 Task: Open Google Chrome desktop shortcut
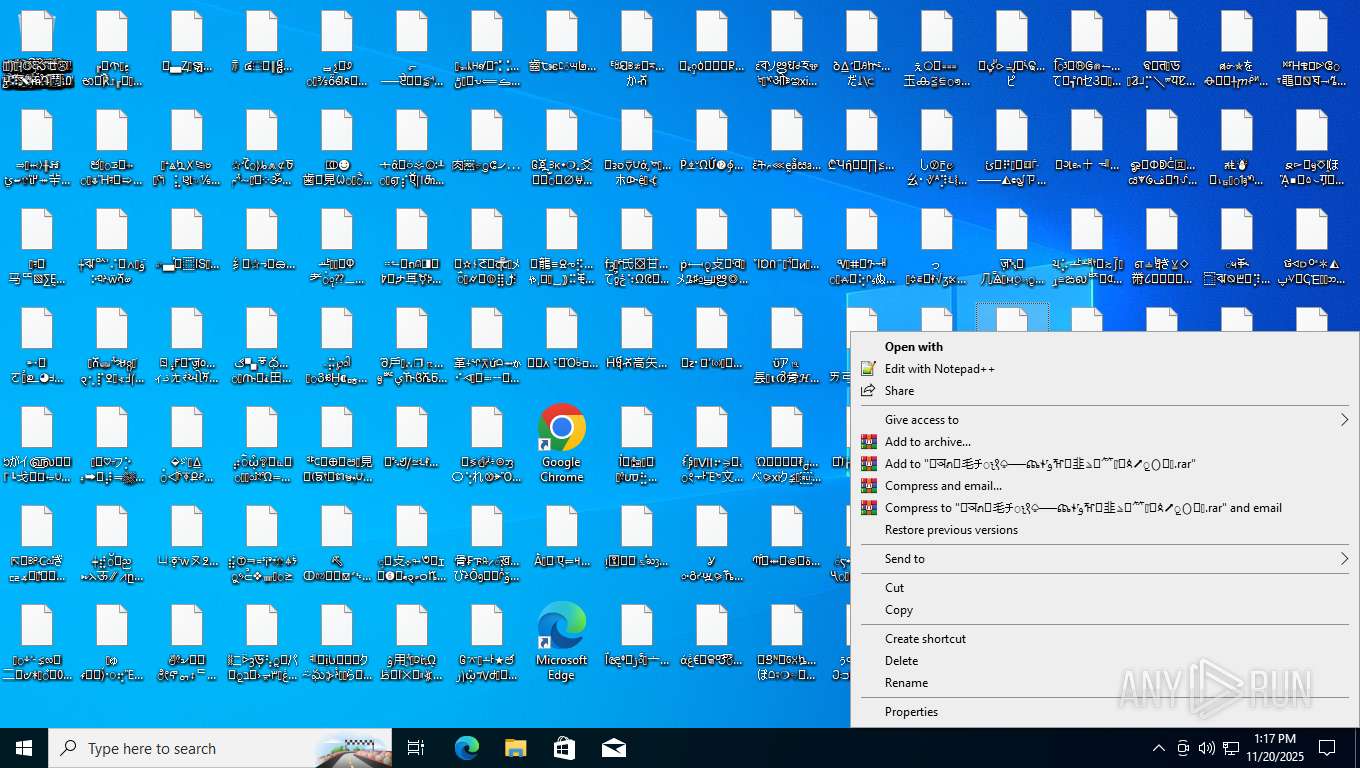point(561,444)
